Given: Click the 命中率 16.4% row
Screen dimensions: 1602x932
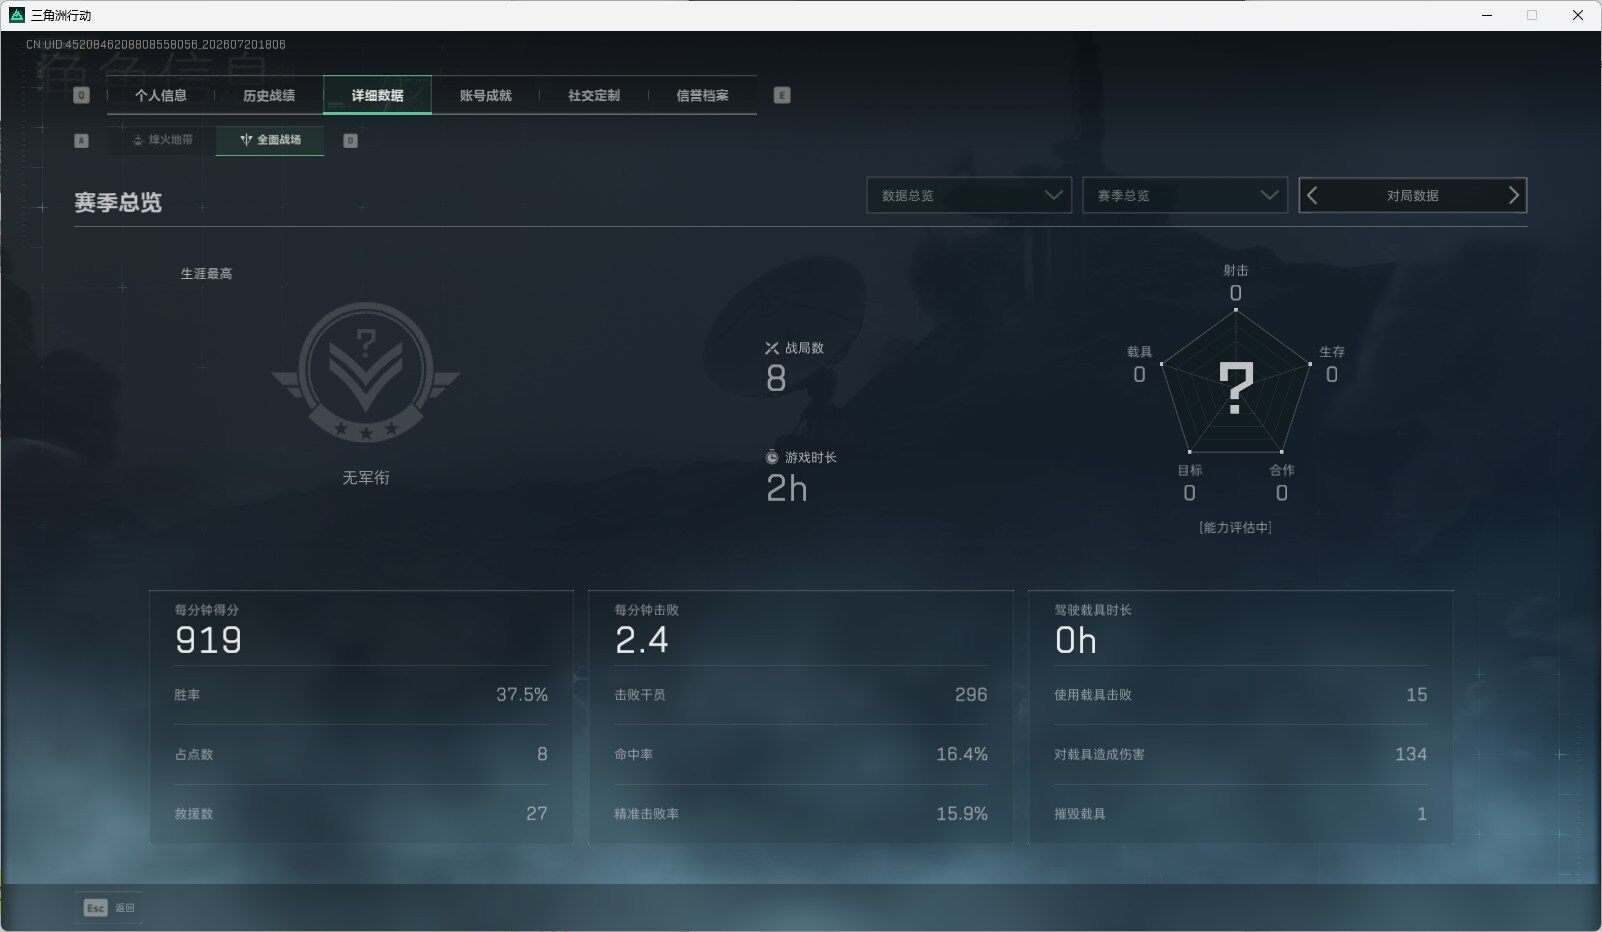Looking at the screenshot, I should click(801, 754).
